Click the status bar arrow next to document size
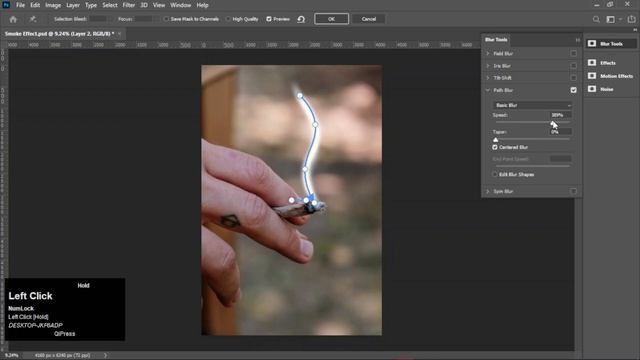The width and height of the screenshot is (640, 360). (105, 356)
